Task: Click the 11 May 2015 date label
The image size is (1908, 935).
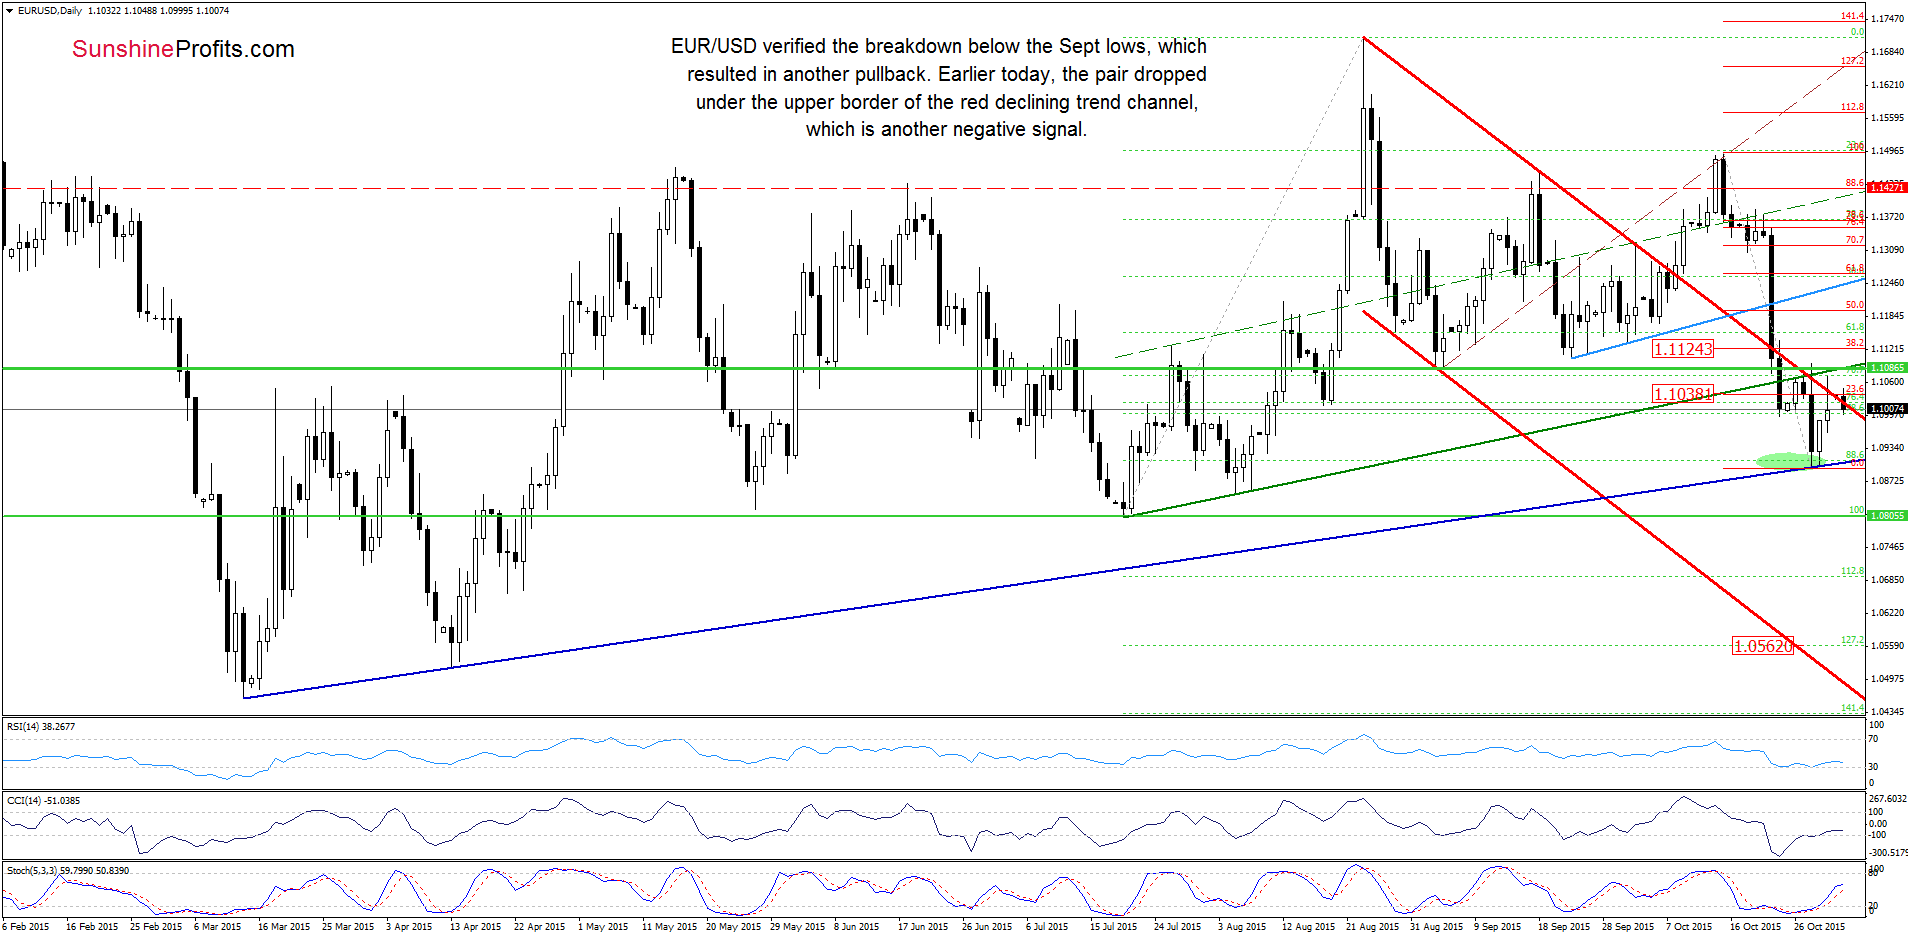Action: [669, 926]
